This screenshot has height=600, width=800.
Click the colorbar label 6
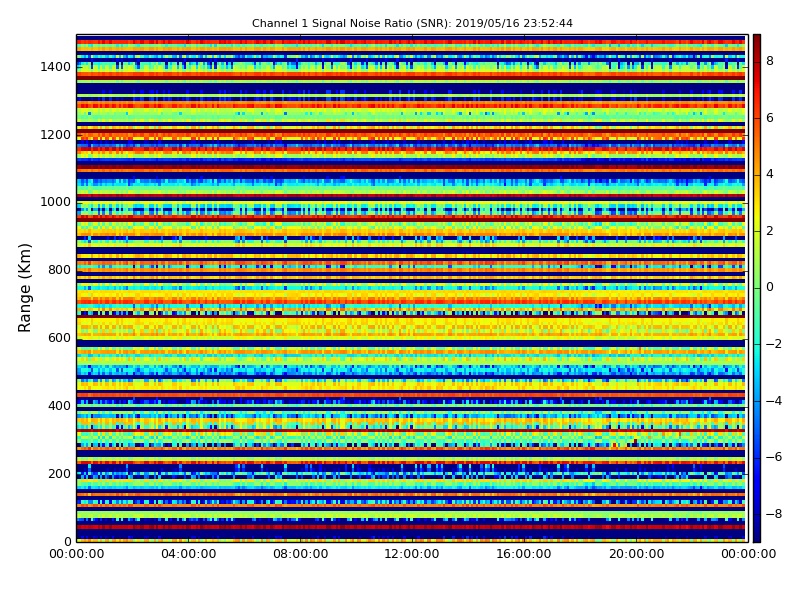[x=770, y=118]
